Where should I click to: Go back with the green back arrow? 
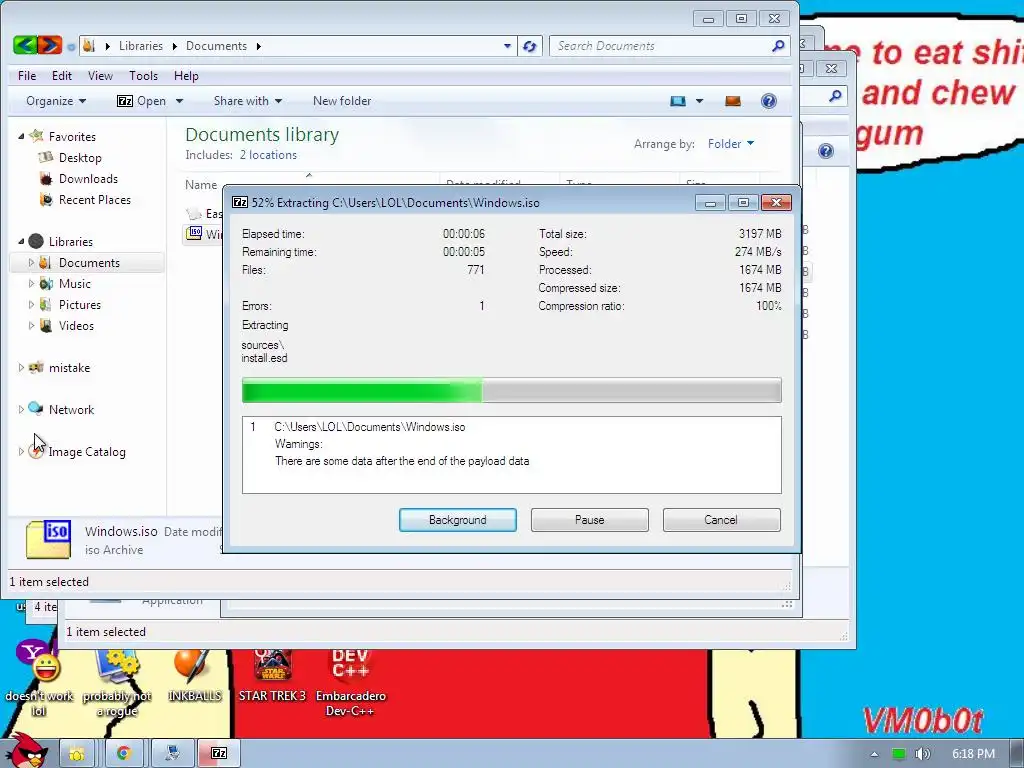[x=24, y=45]
